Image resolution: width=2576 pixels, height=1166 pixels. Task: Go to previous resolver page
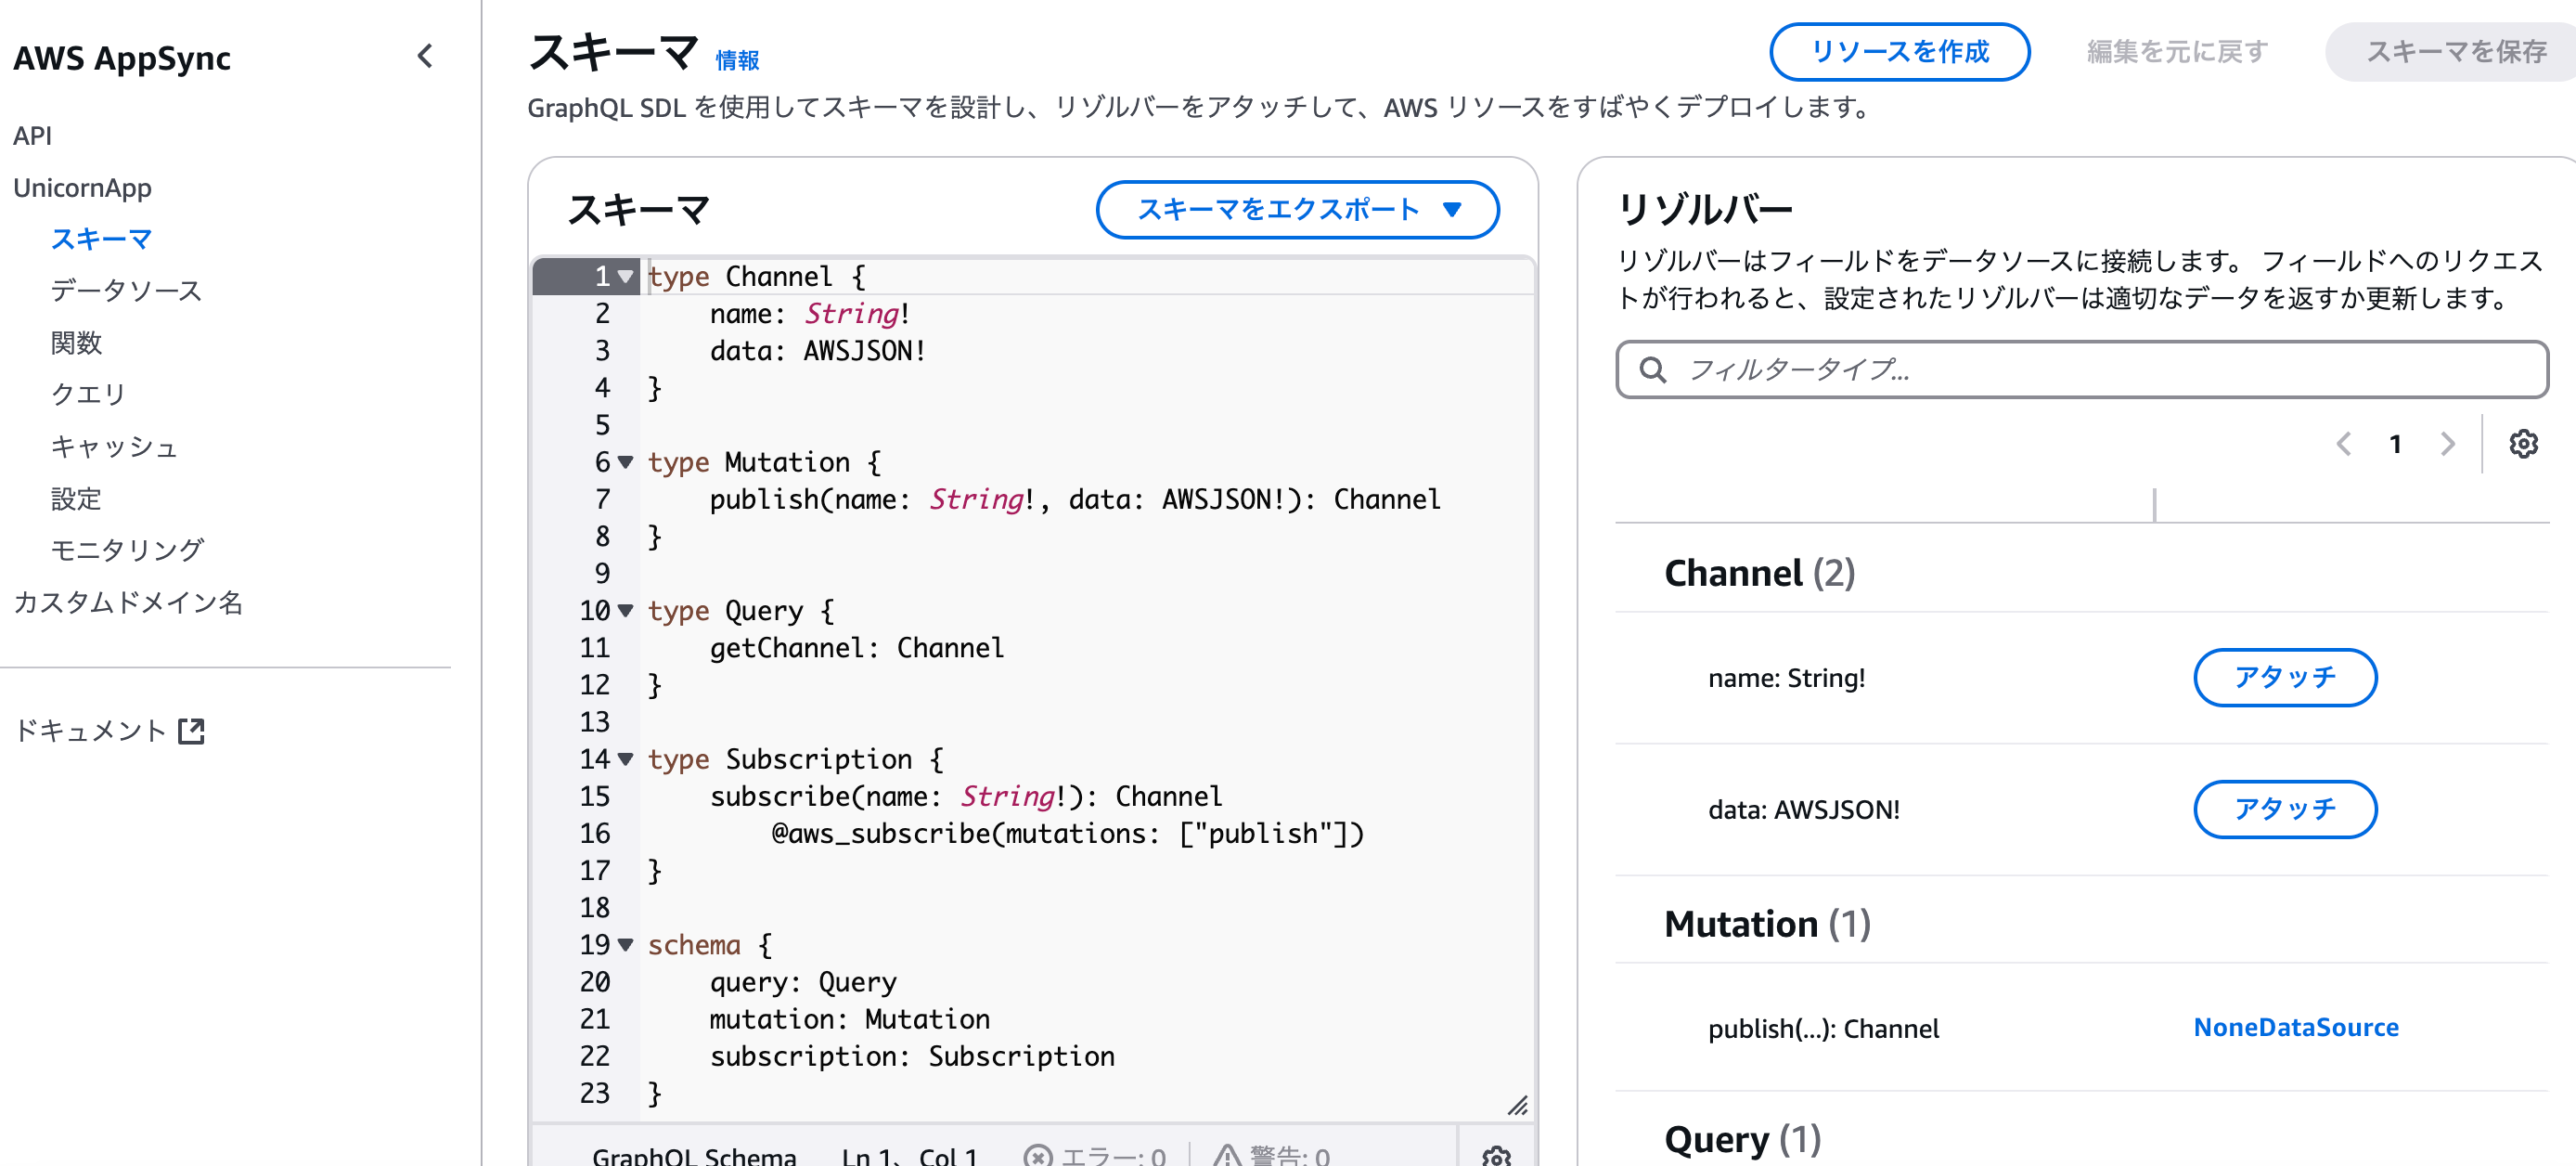(x=2343, y=444)
